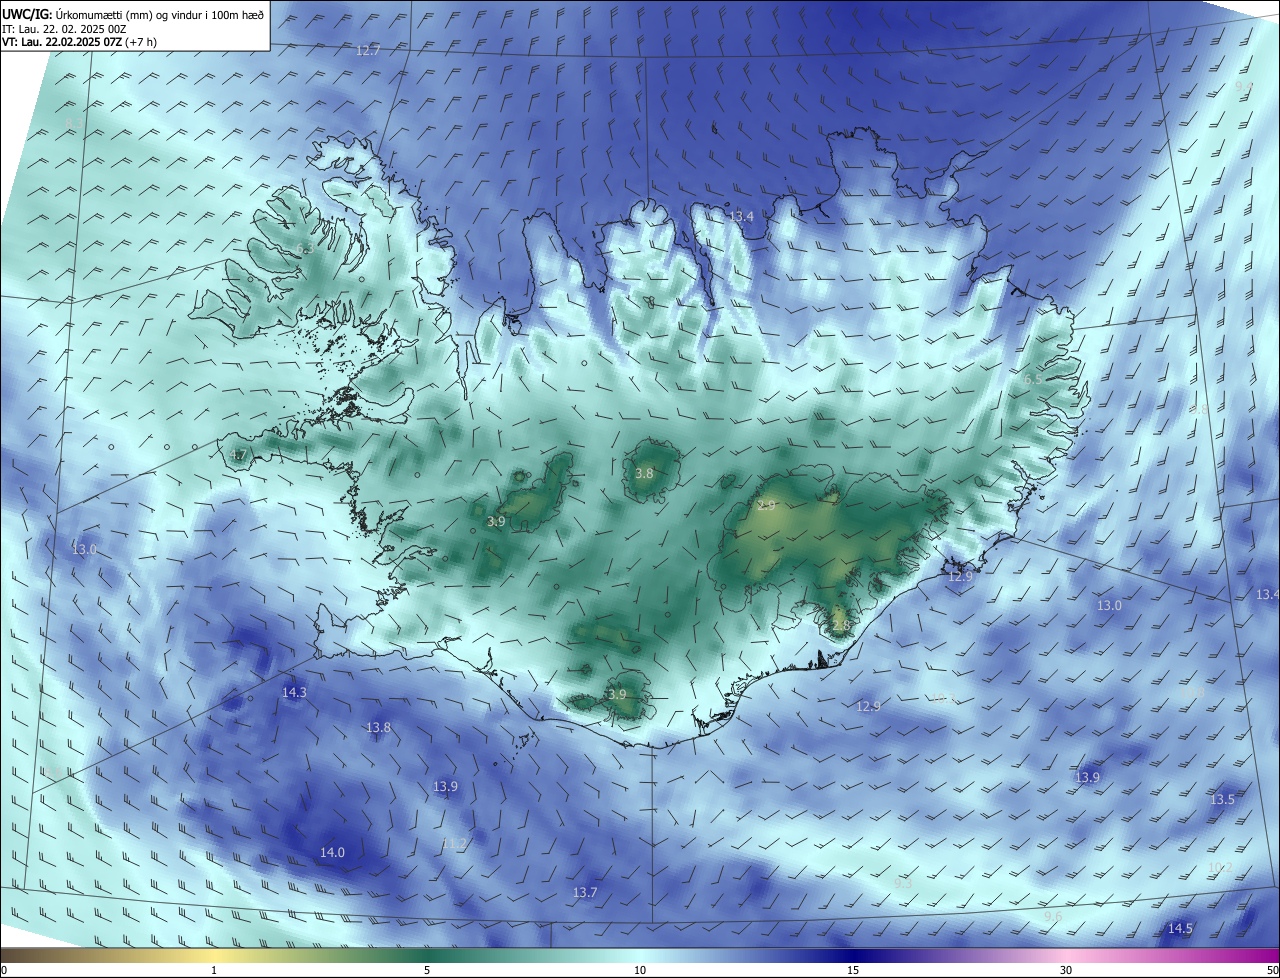Click the valid time line 'VT: Lau. 22.02.2025 07Z (+7 h)'
Screen dimensions: 1280x978
78,42
